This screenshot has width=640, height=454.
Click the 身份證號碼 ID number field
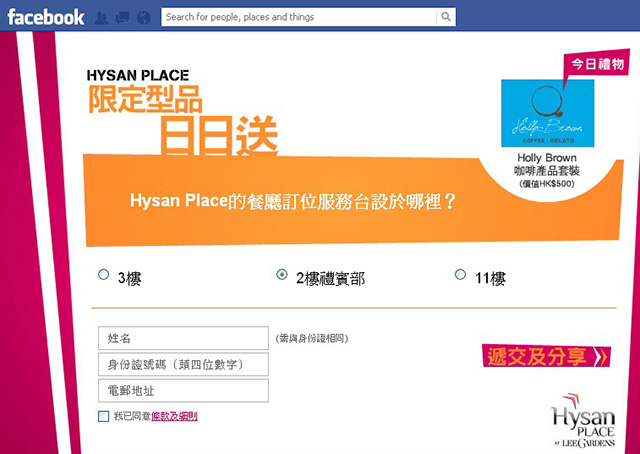[183, 364]
